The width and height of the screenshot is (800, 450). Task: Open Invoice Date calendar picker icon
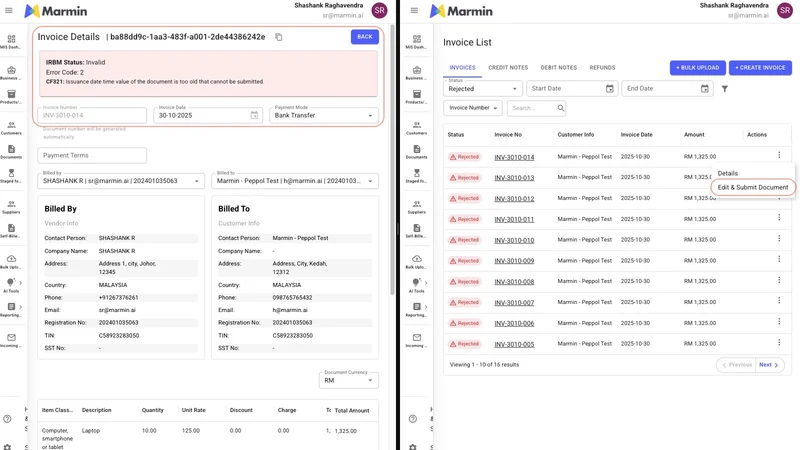254,115
